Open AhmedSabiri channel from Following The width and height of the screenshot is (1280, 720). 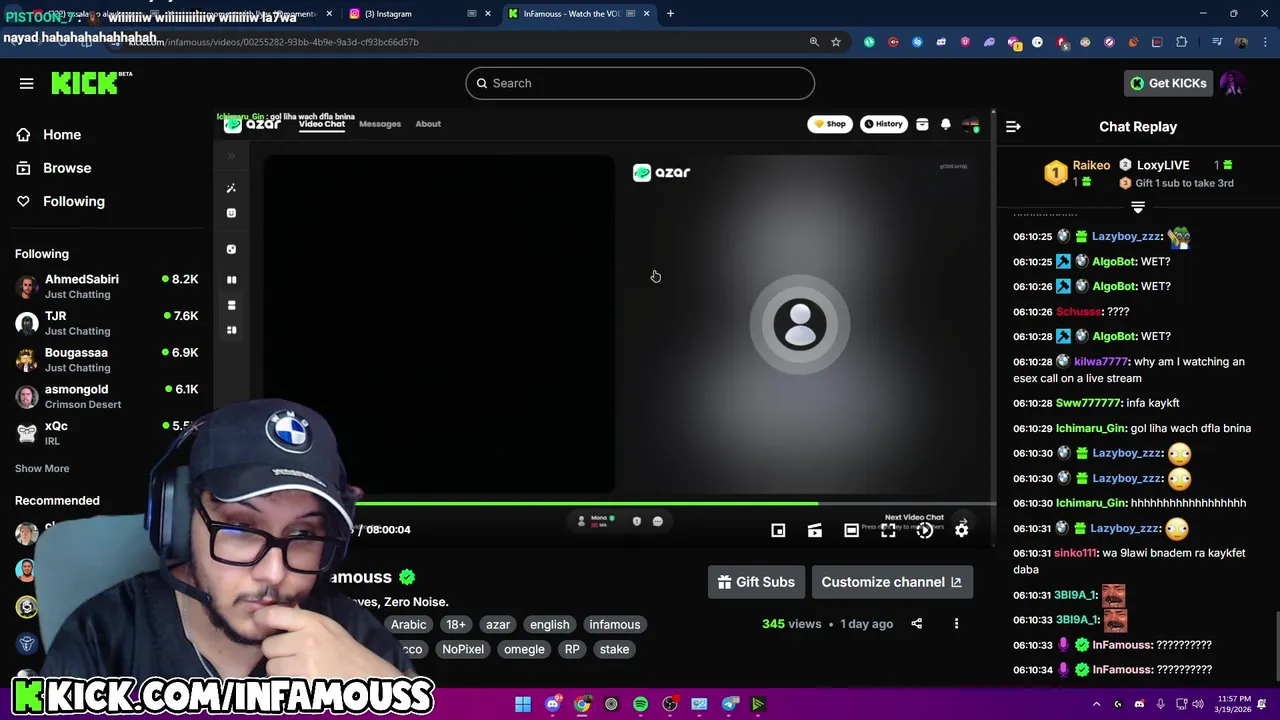pyautogui.click(x=107, y=286)
